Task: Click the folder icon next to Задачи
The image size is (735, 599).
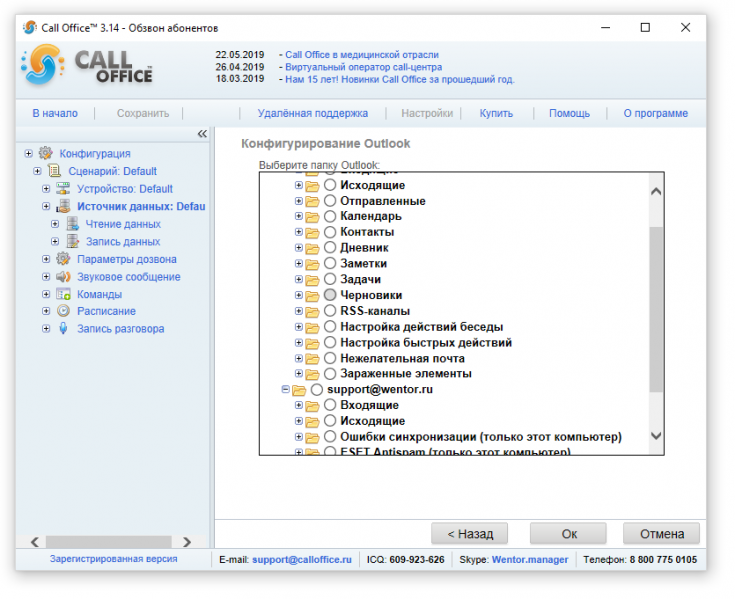Action: click(312, 280)
